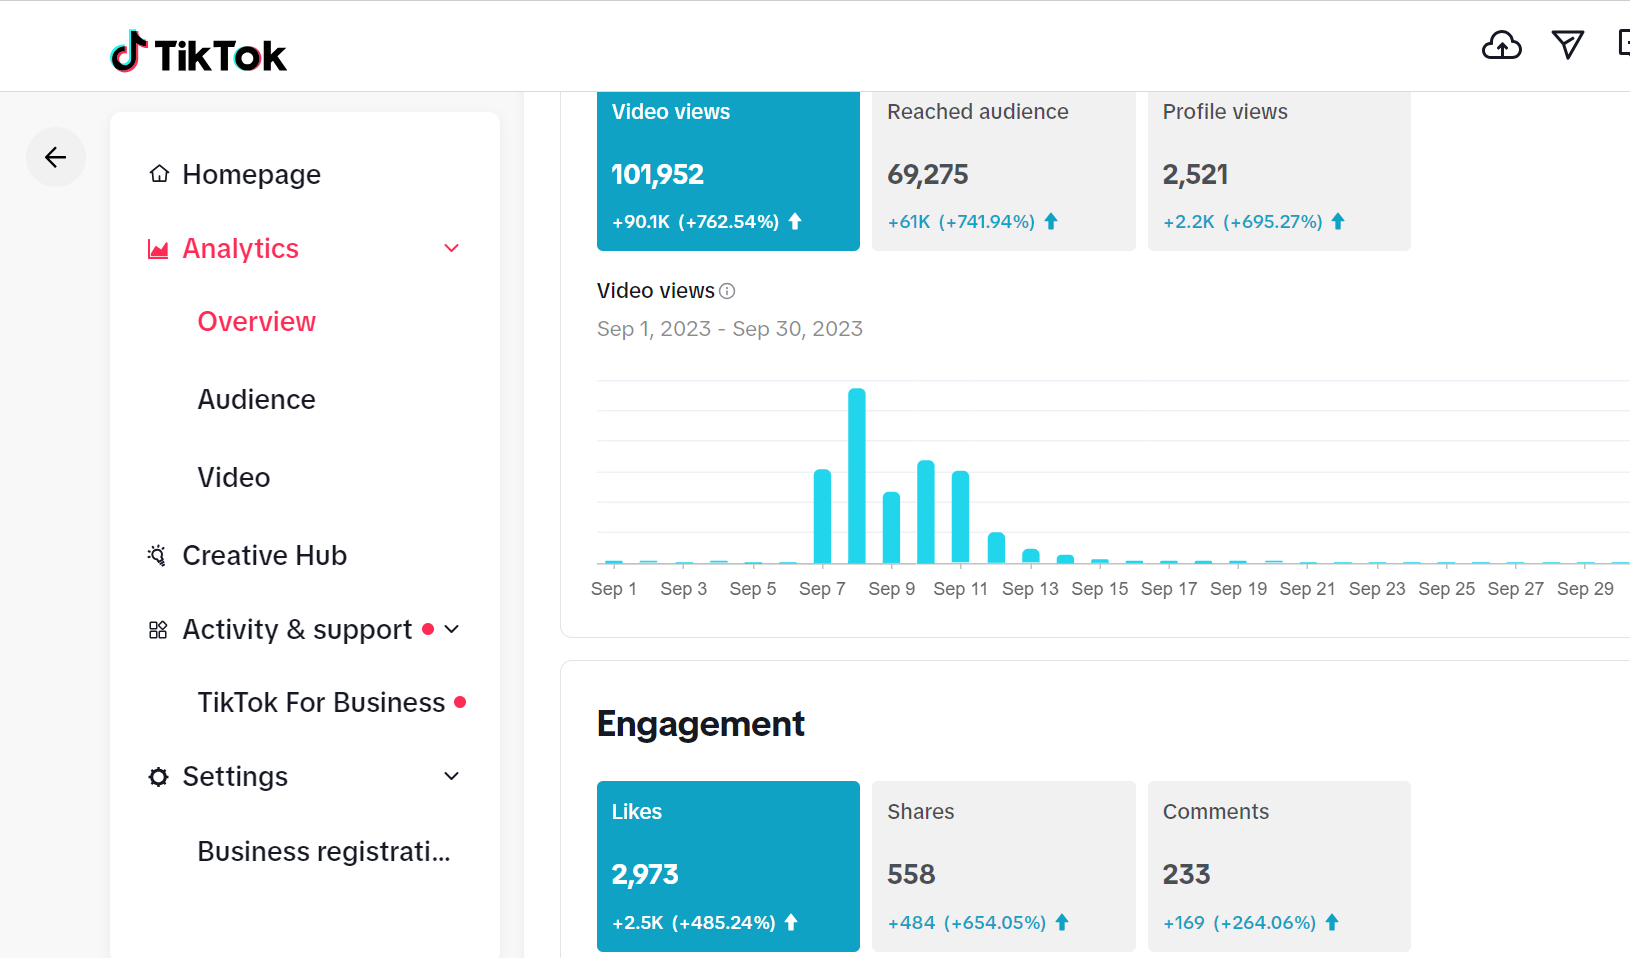The height and width of the screenshot is (958, 1630).
Task: Select the Video views metric card
Action: click(728, 171)
